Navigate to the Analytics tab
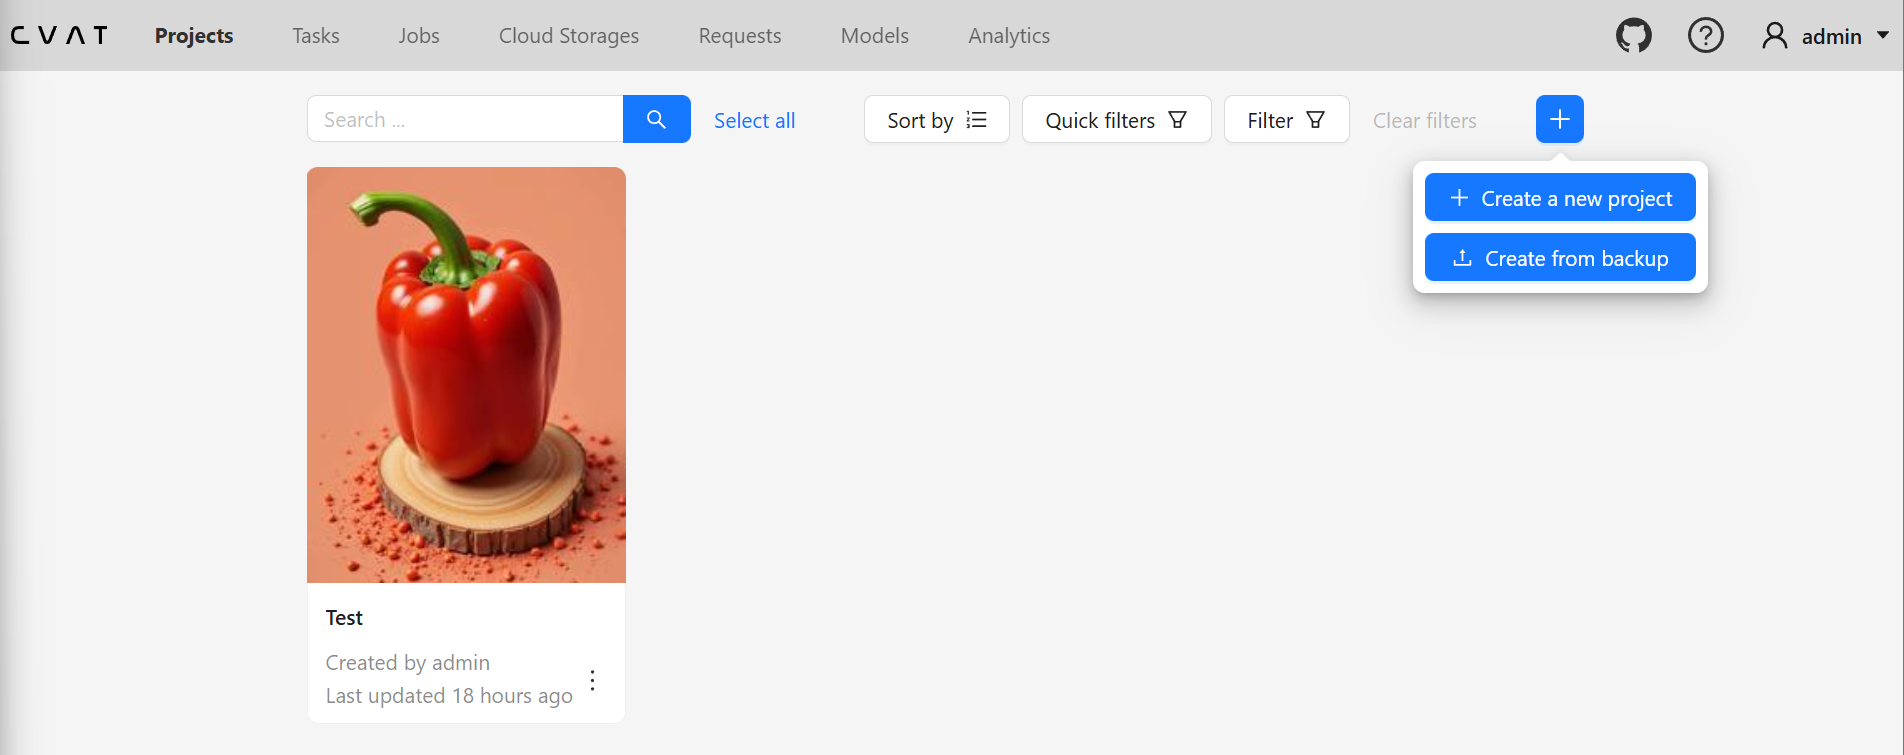The width and height of the screenshot is (1904, 755). pos(1009,36)
